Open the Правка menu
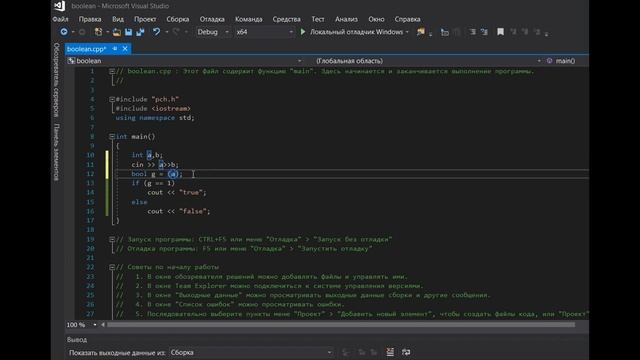The height and width of the screenshot is (360, 640). pos(90,19)
